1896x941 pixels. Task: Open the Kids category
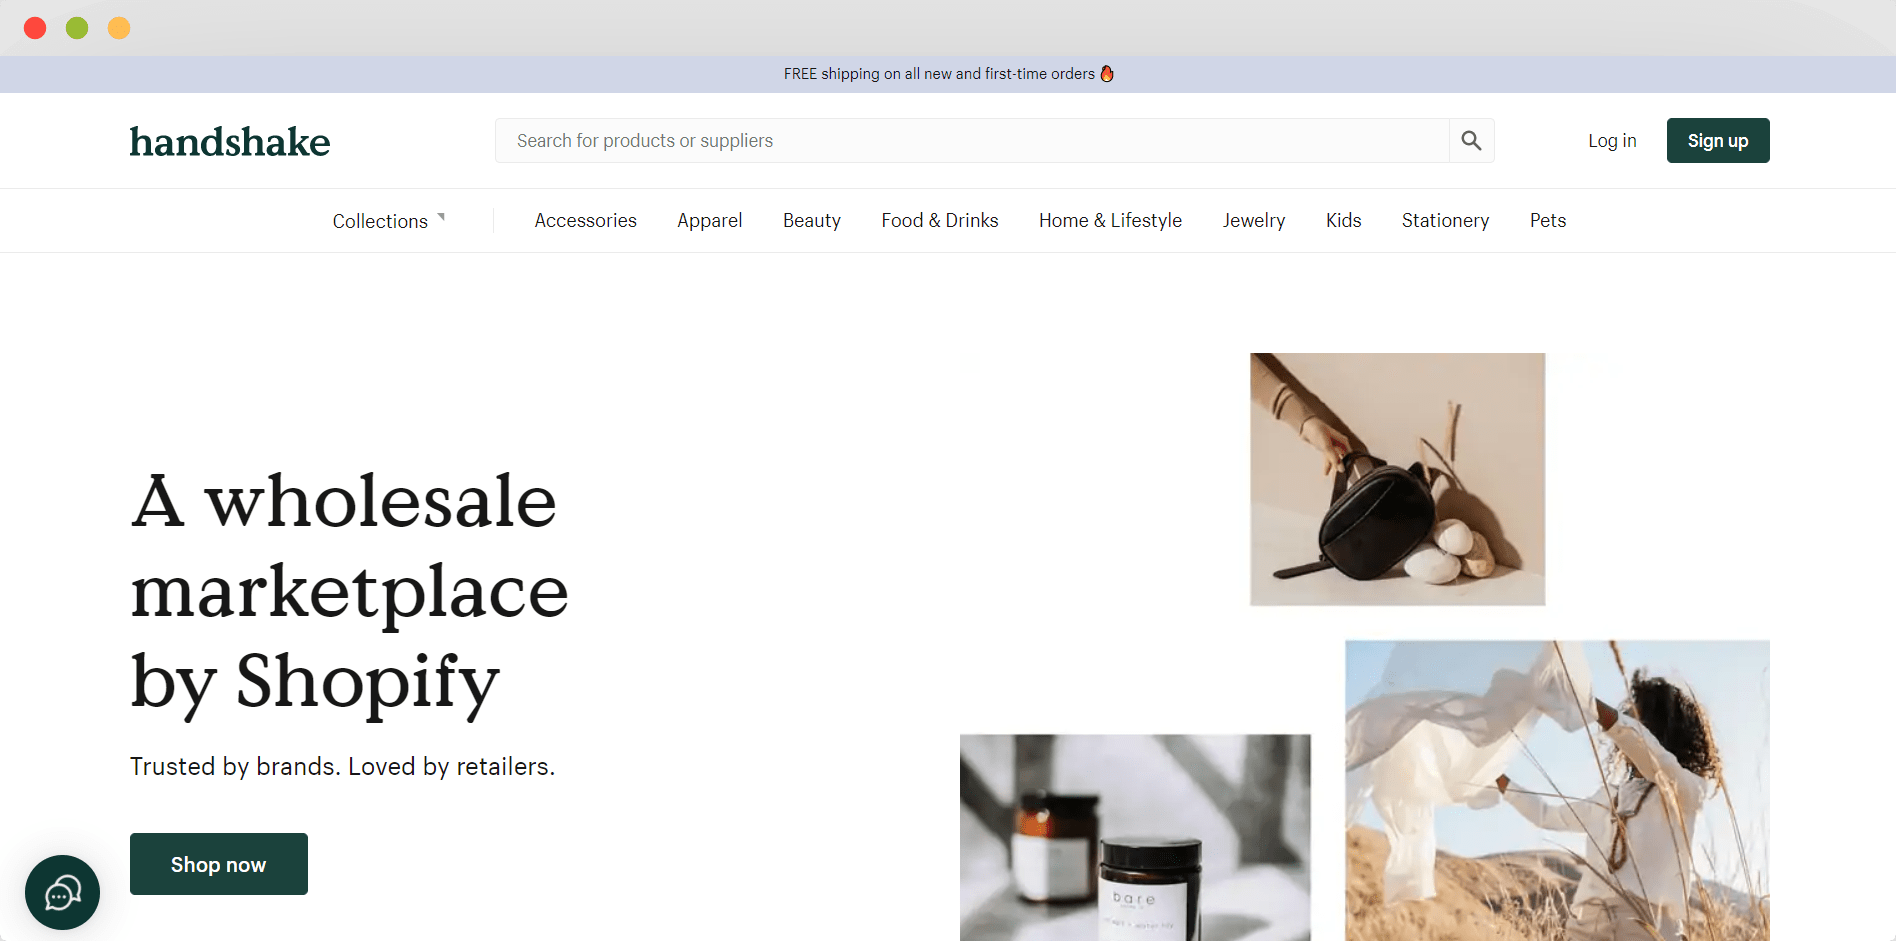1343,220
